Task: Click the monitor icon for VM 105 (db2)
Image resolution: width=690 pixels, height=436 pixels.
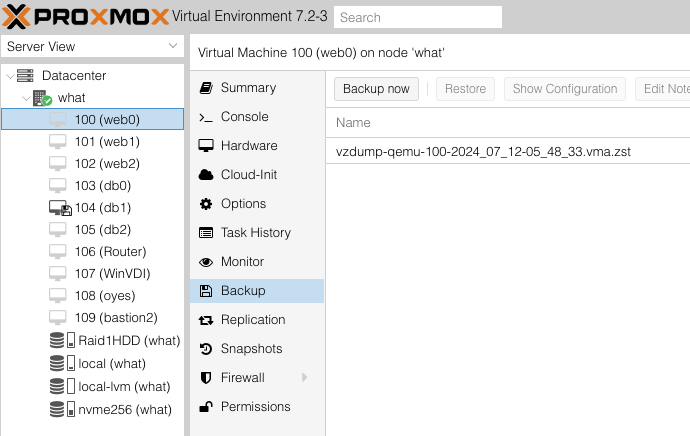Action: [58, 230]
